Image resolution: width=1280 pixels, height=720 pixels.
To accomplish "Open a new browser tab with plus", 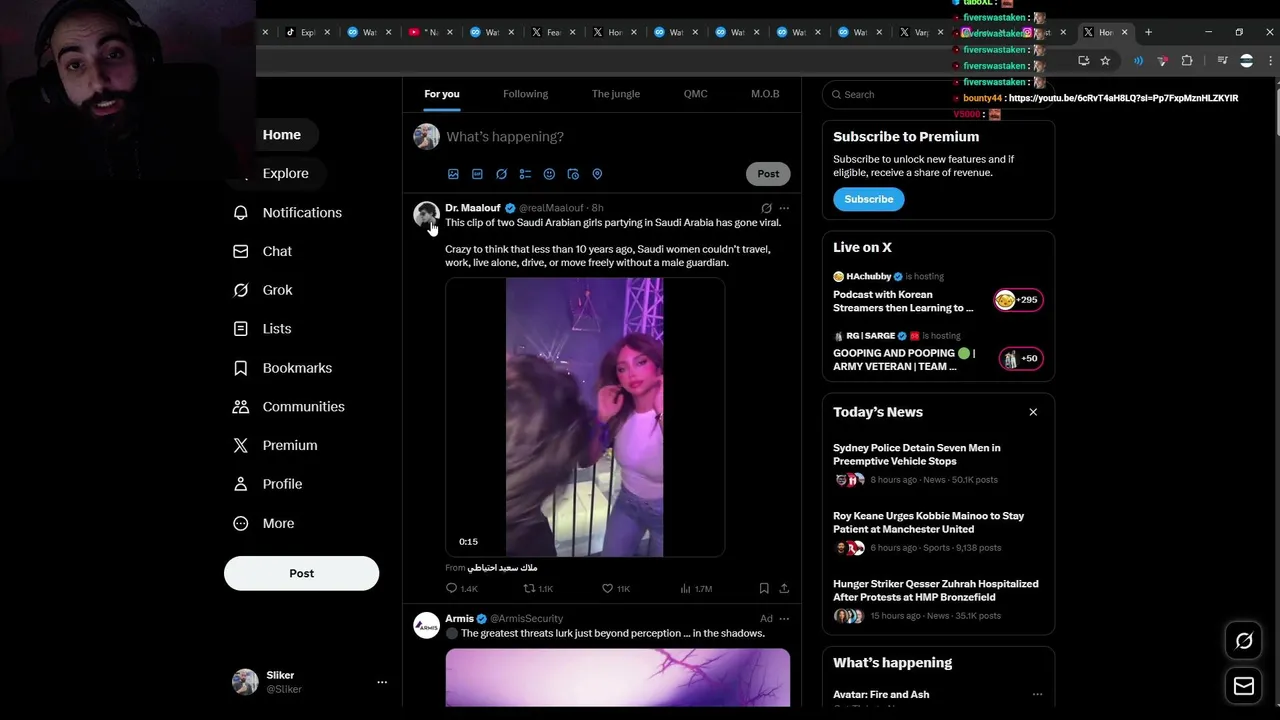I will pos(1148,32).
